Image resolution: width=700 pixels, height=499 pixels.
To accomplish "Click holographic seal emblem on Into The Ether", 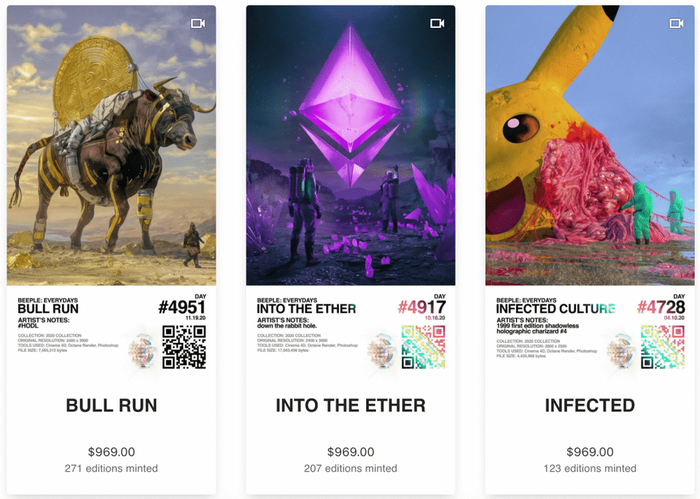I will 382,351.
